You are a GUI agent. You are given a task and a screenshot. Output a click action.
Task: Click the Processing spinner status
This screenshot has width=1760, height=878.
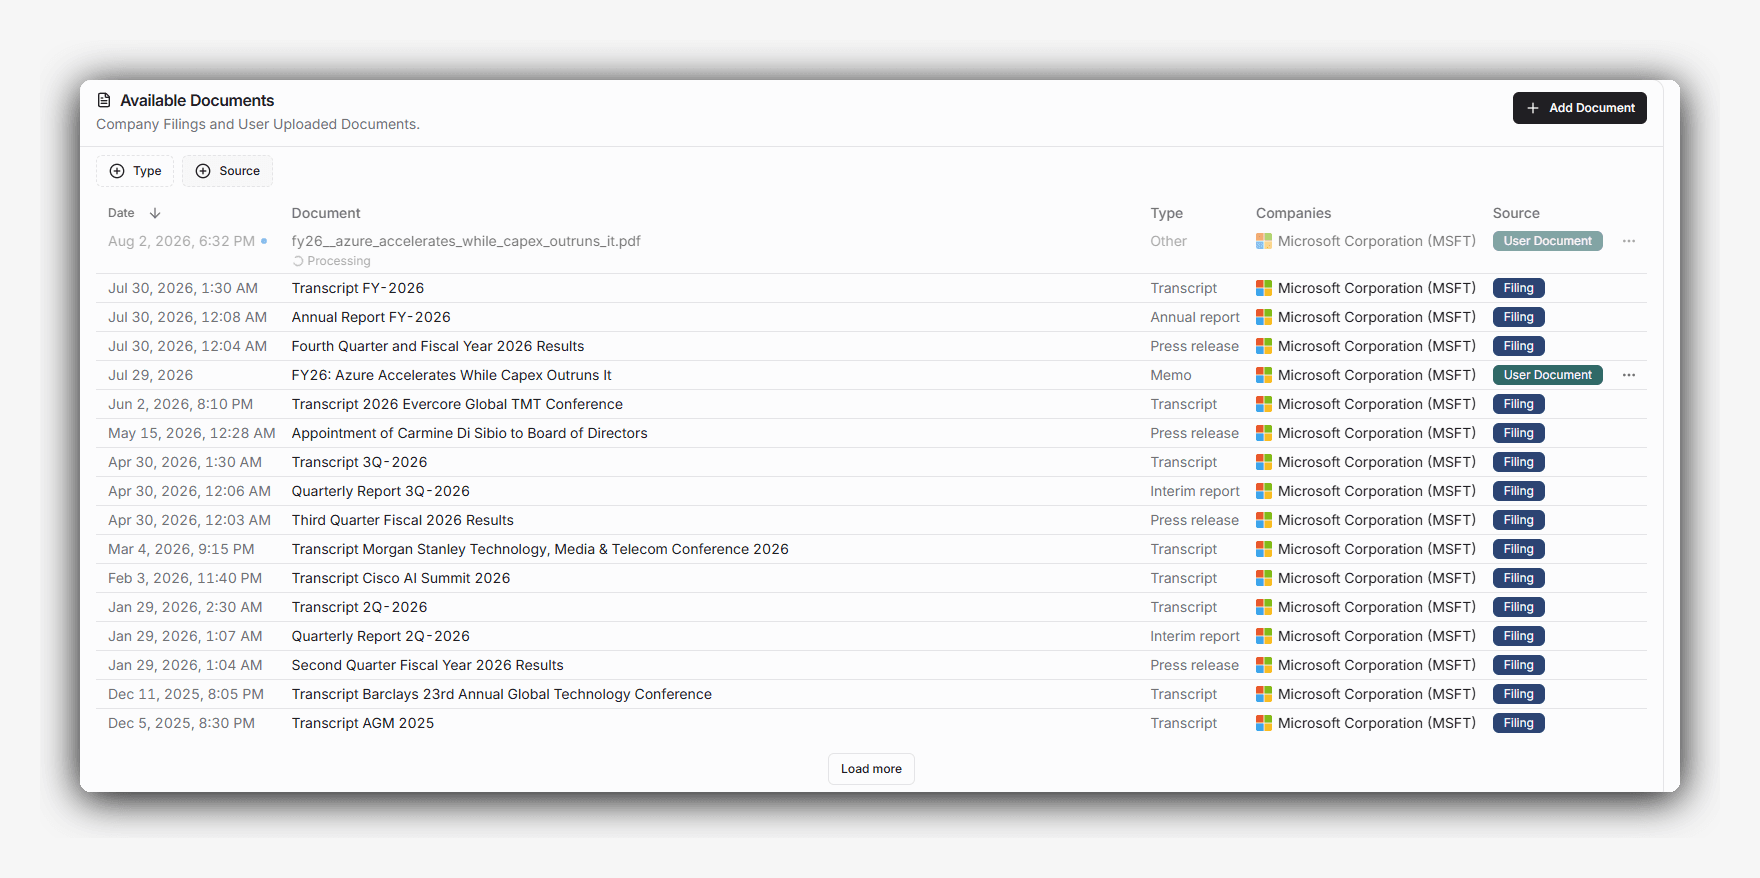[x=331, y=261]
